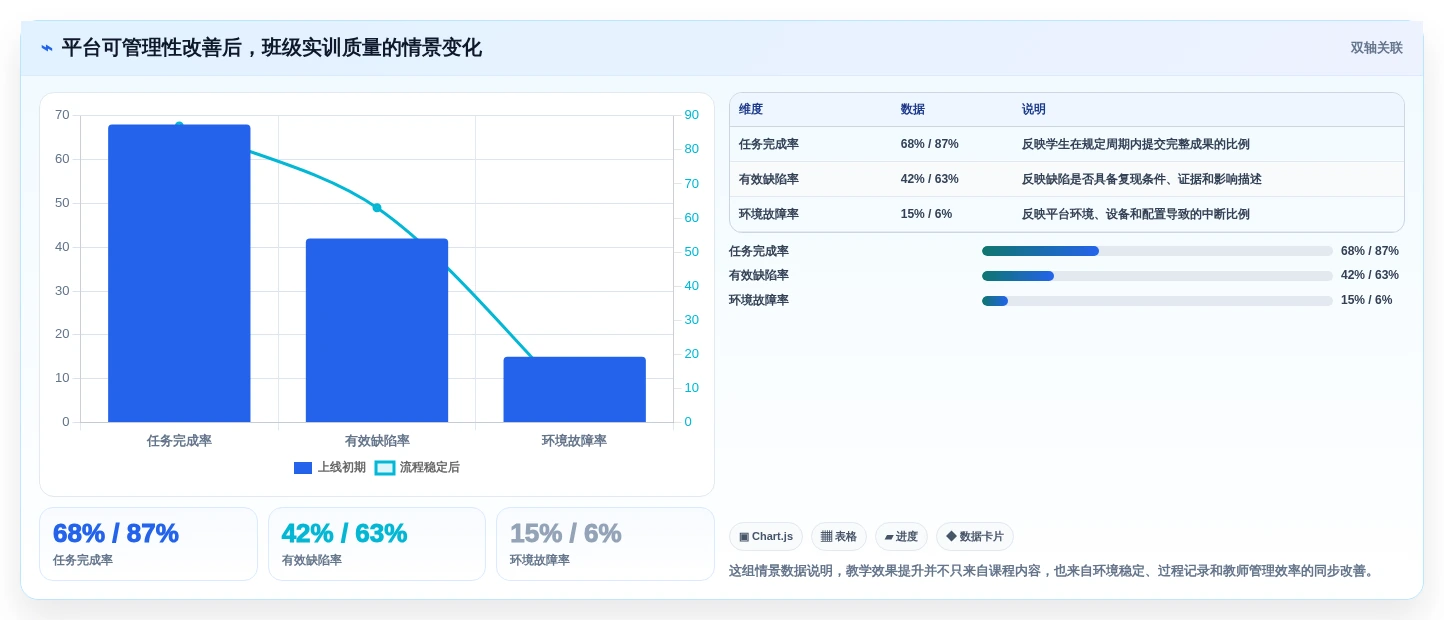Open the 42% / 63% 有效缺陷率 card
Viewport: 1444px width, 620px height.
377,544
